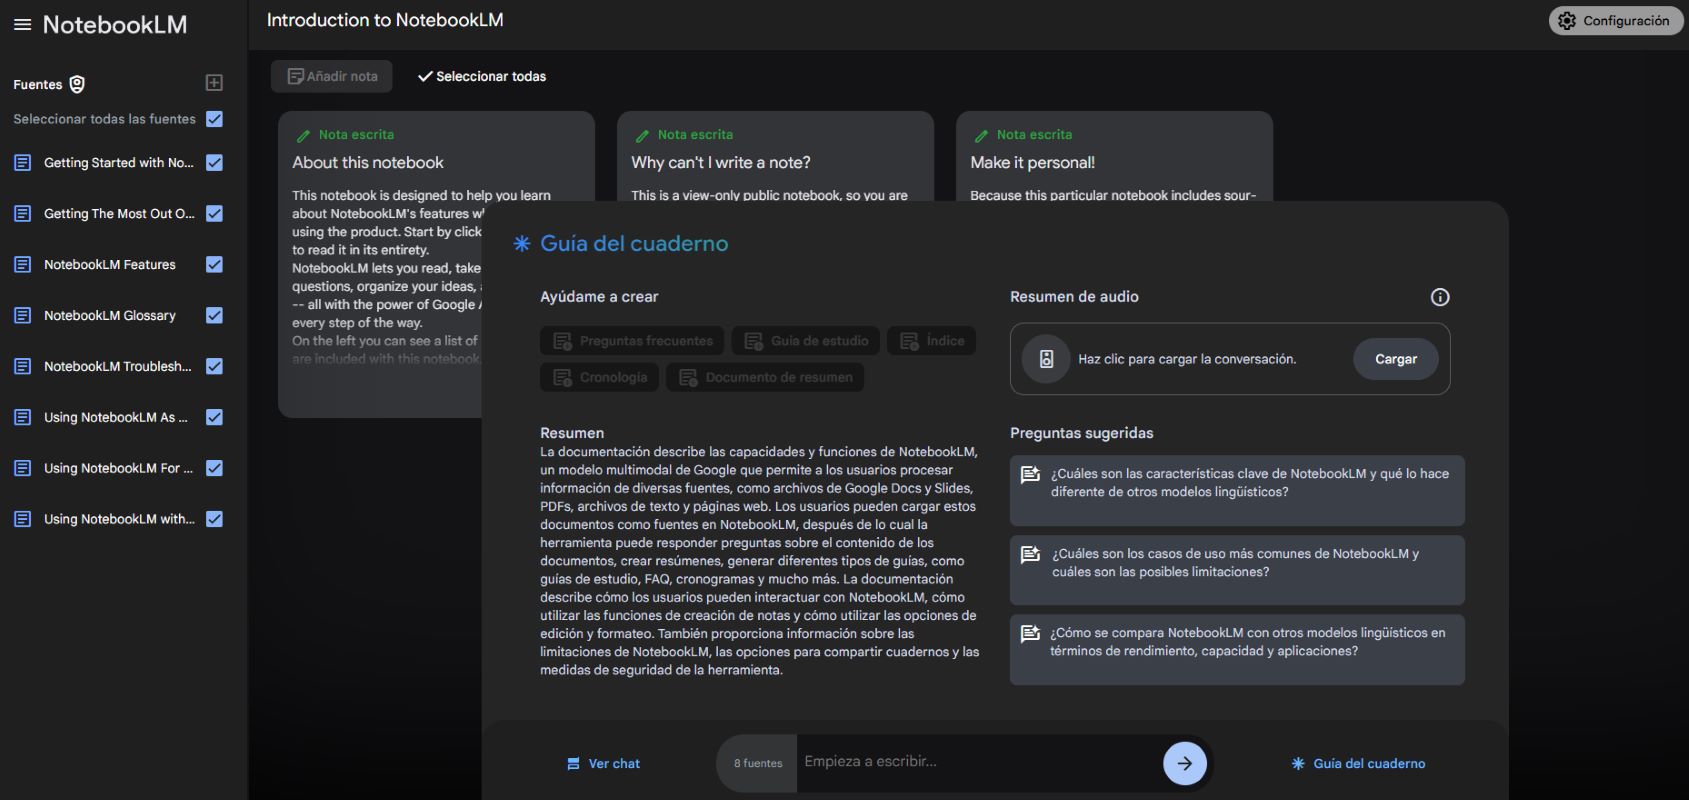Click document icon for NotebookLM Troubleshooting source
Screen dimensions: 1689x800
click(22, 366)
